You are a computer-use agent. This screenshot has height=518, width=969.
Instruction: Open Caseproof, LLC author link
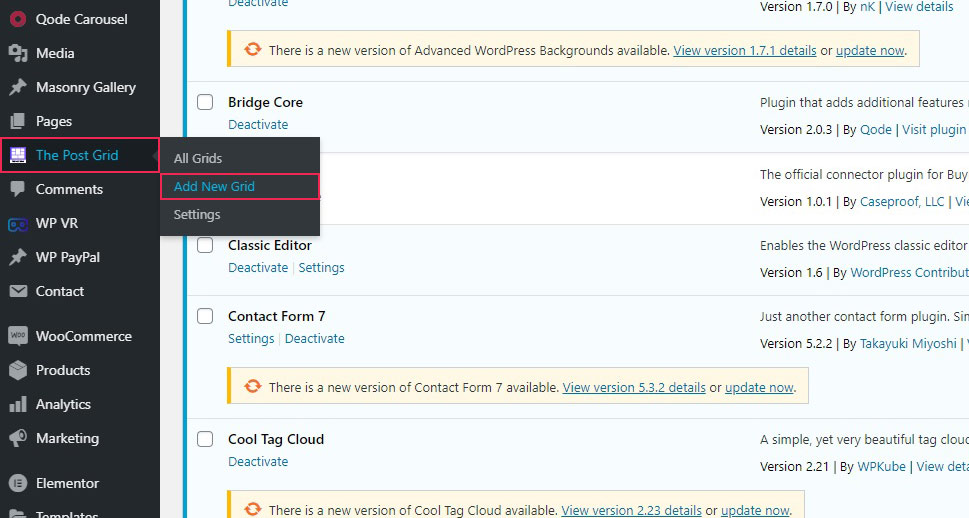click(902, 202)
